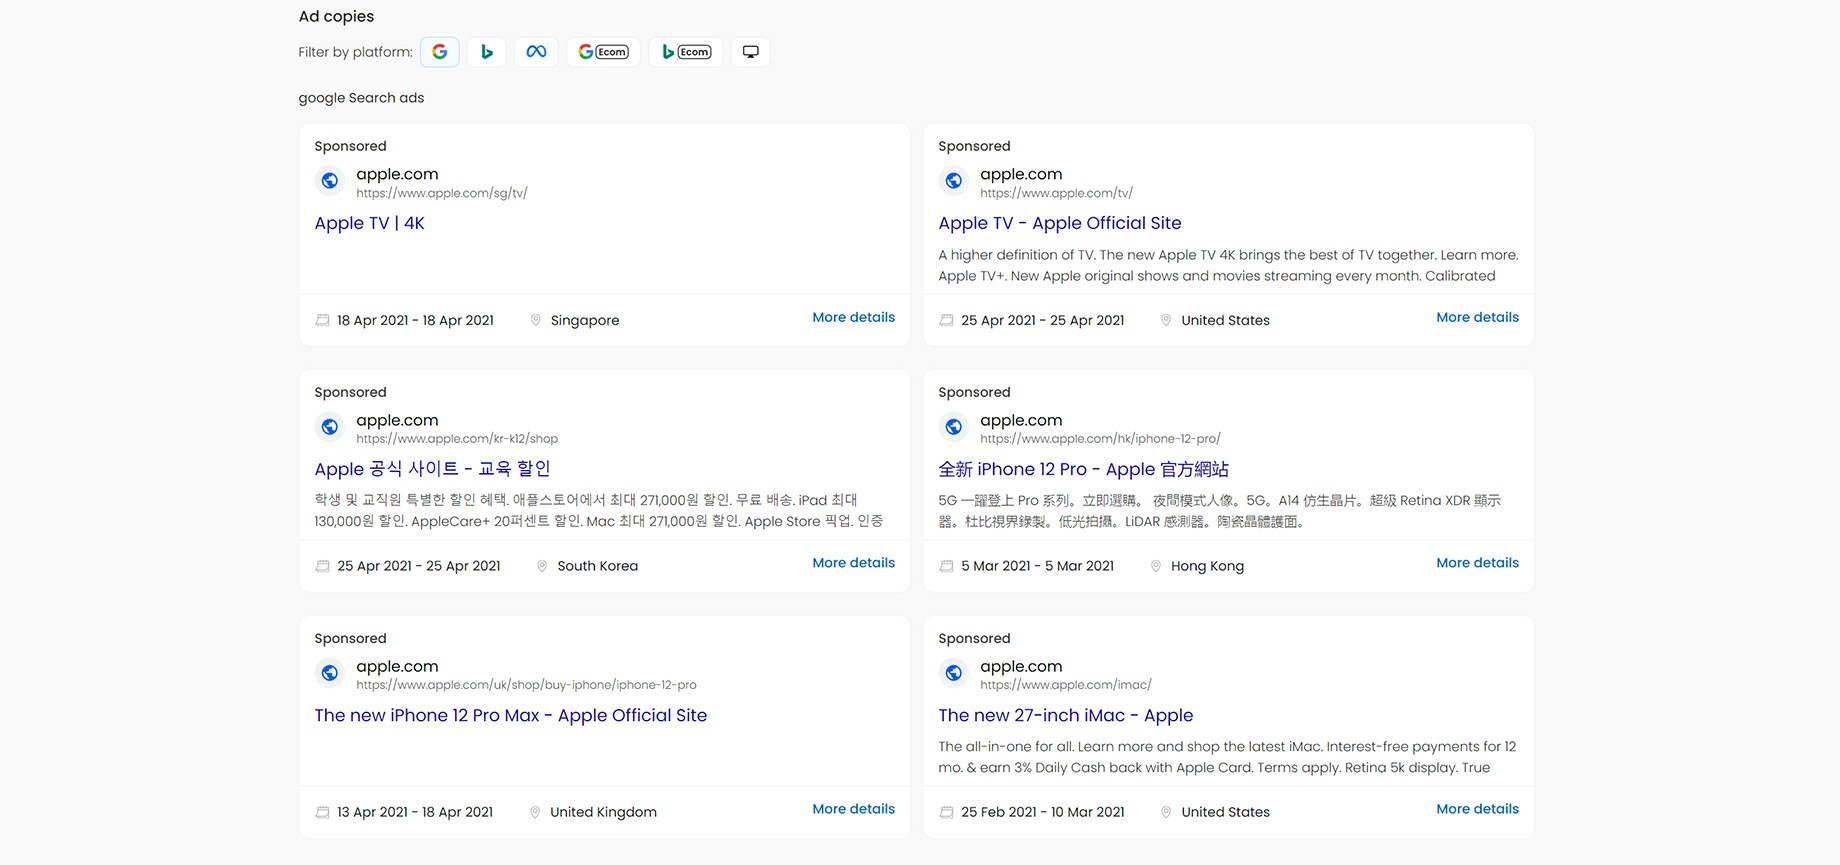
Task: Select Bing Ecom platform filter
Action: 687,52
